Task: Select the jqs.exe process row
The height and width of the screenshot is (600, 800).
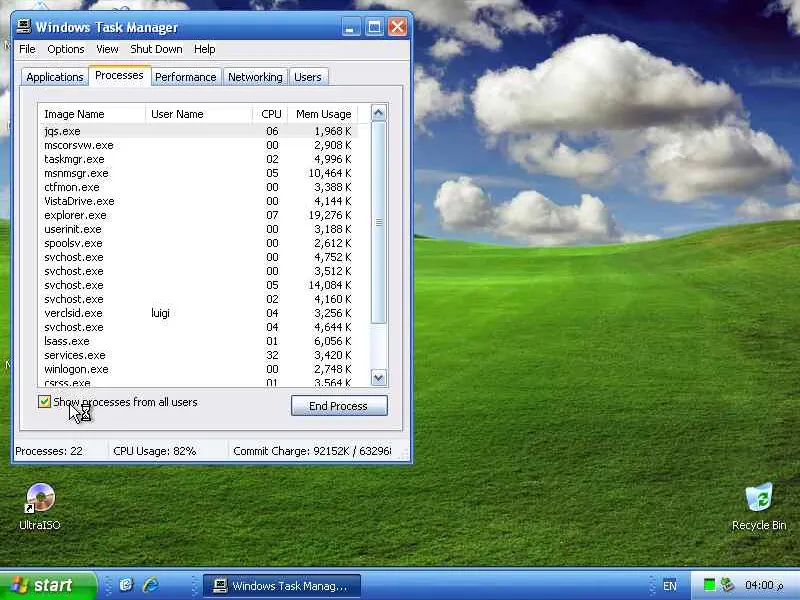Action: click(x=198, y=131)
